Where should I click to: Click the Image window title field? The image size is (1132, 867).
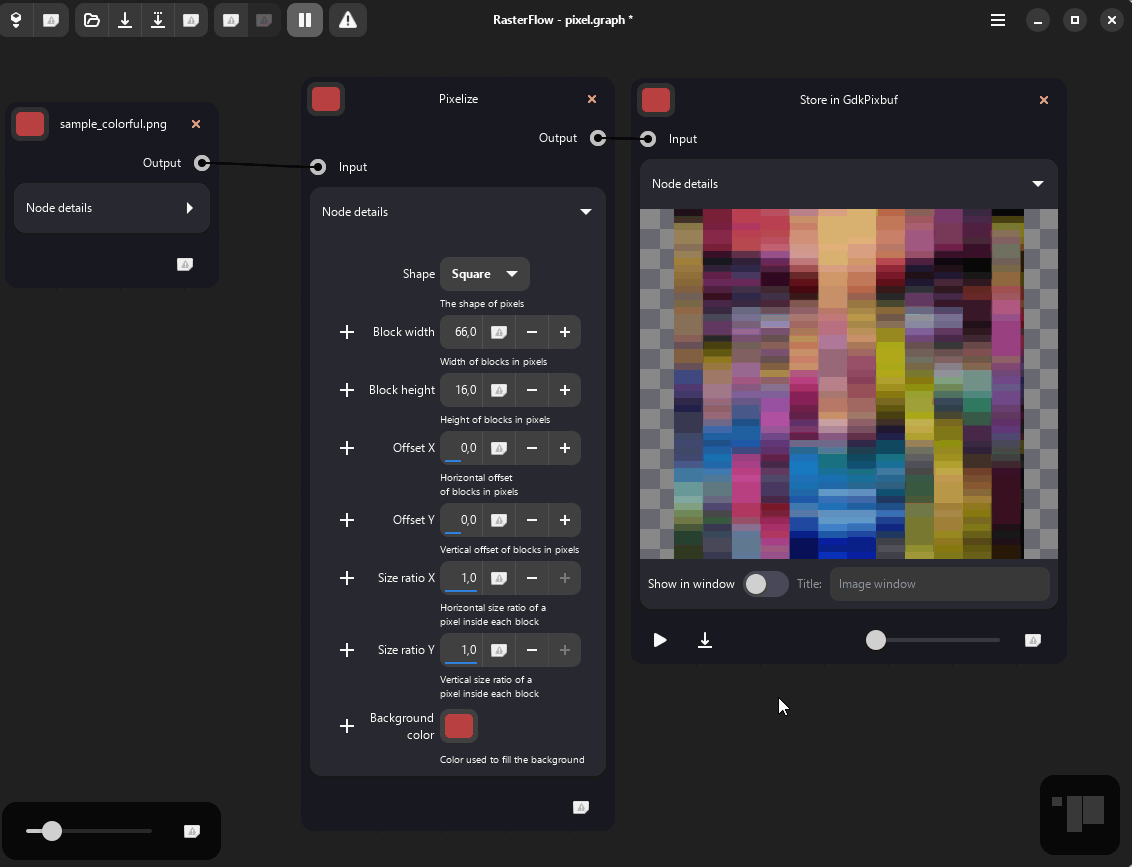coord(939,584)
